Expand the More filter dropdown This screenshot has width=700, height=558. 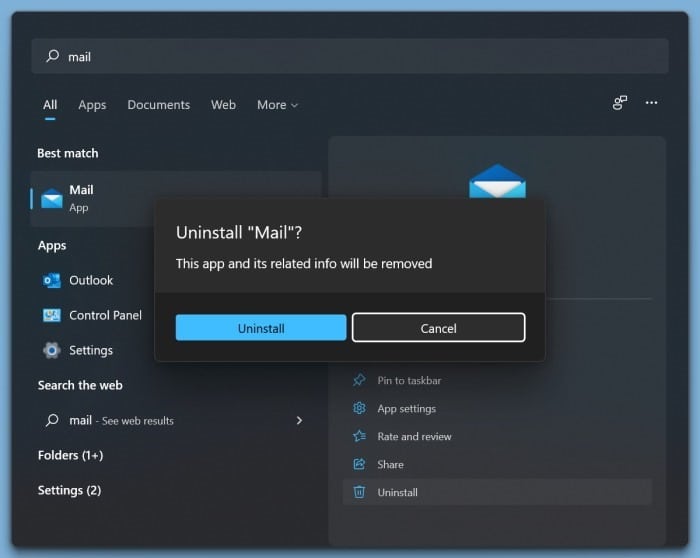click(x=277, y=105)
